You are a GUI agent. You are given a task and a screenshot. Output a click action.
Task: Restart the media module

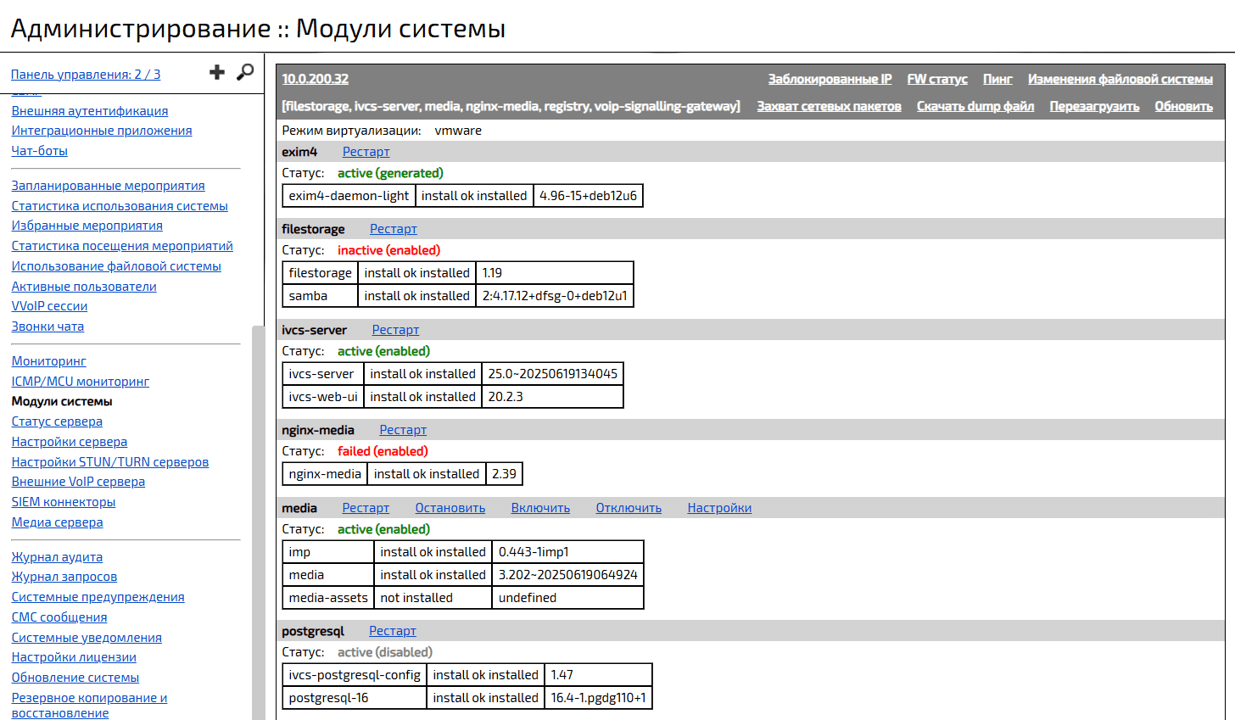366,508
